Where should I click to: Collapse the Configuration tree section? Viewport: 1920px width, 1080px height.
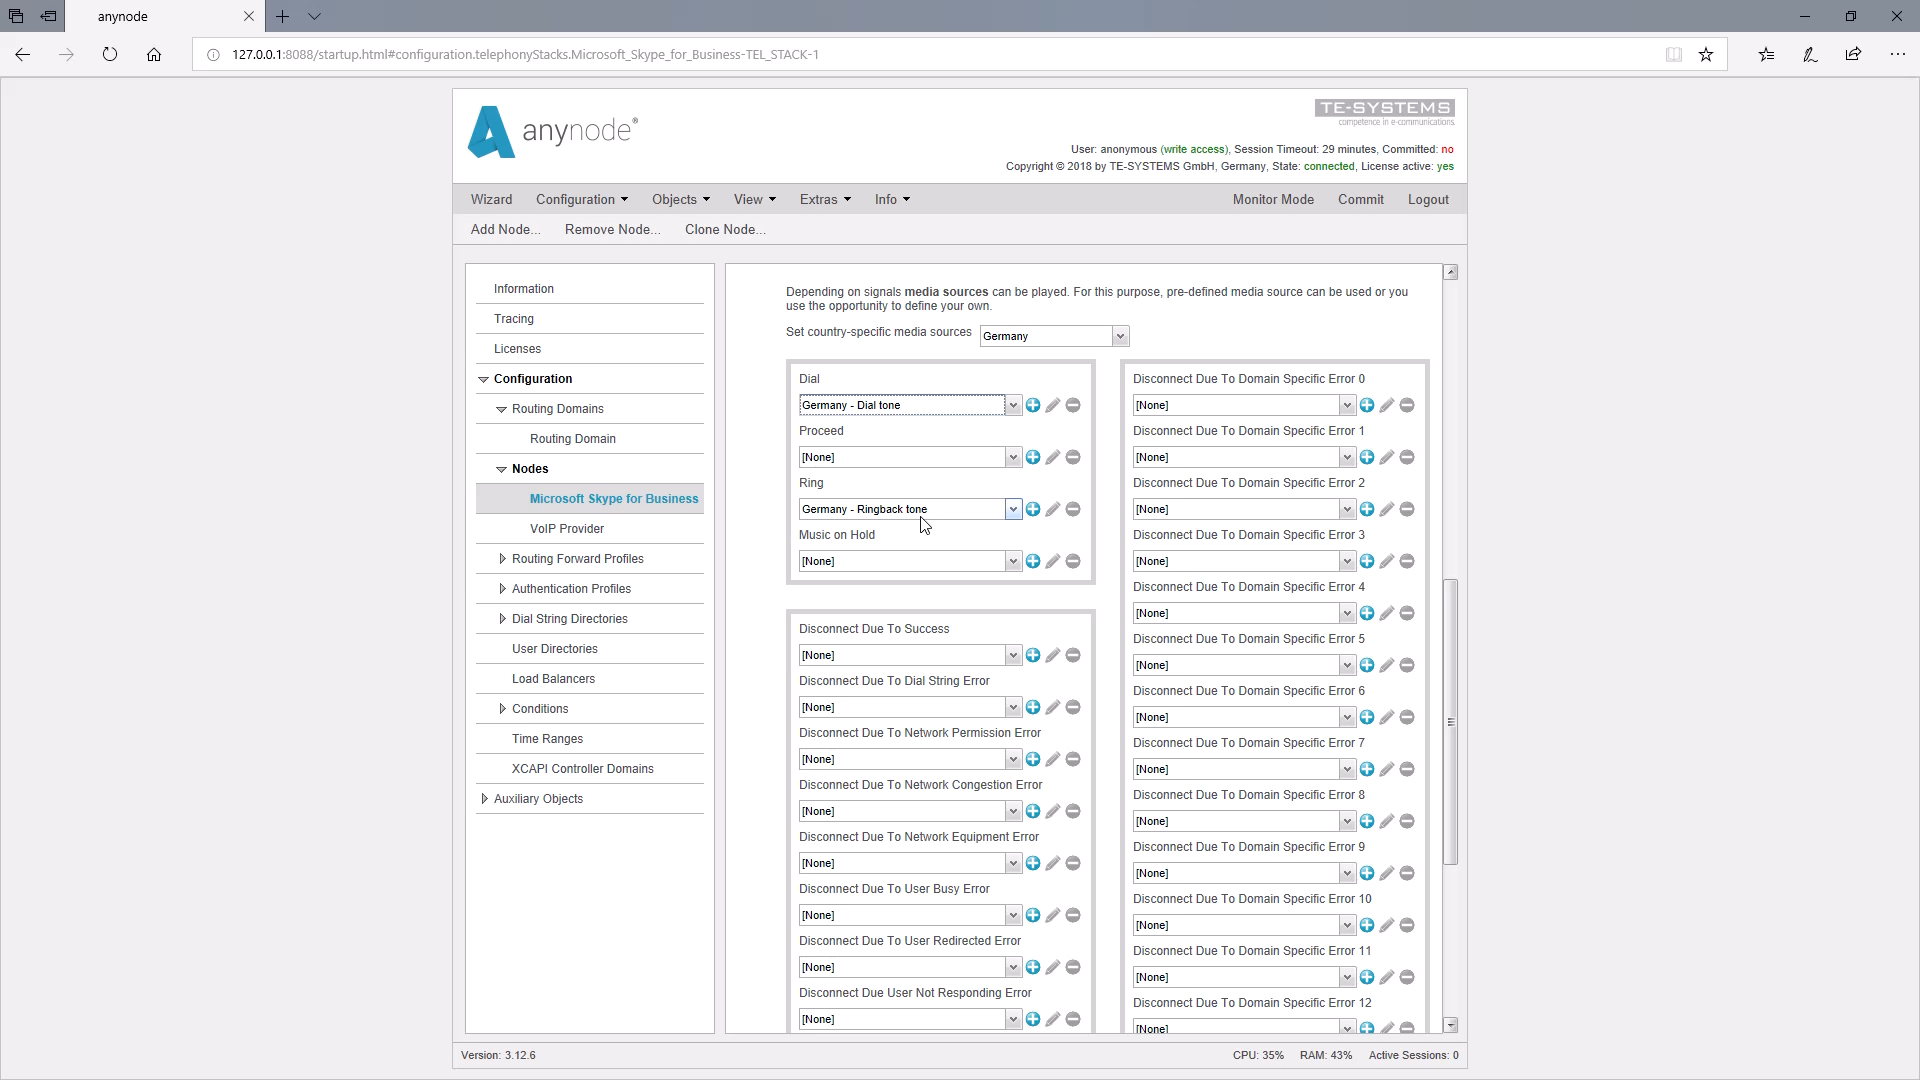tap(484, 379)
